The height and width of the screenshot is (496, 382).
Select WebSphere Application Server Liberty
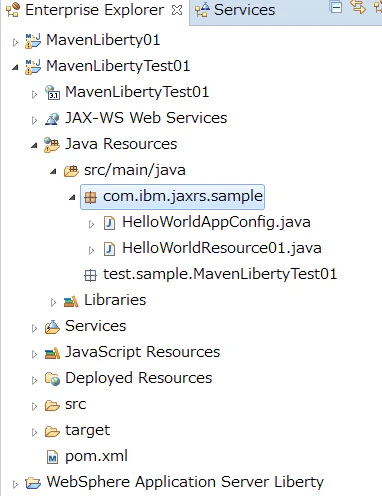click(185, 482)
